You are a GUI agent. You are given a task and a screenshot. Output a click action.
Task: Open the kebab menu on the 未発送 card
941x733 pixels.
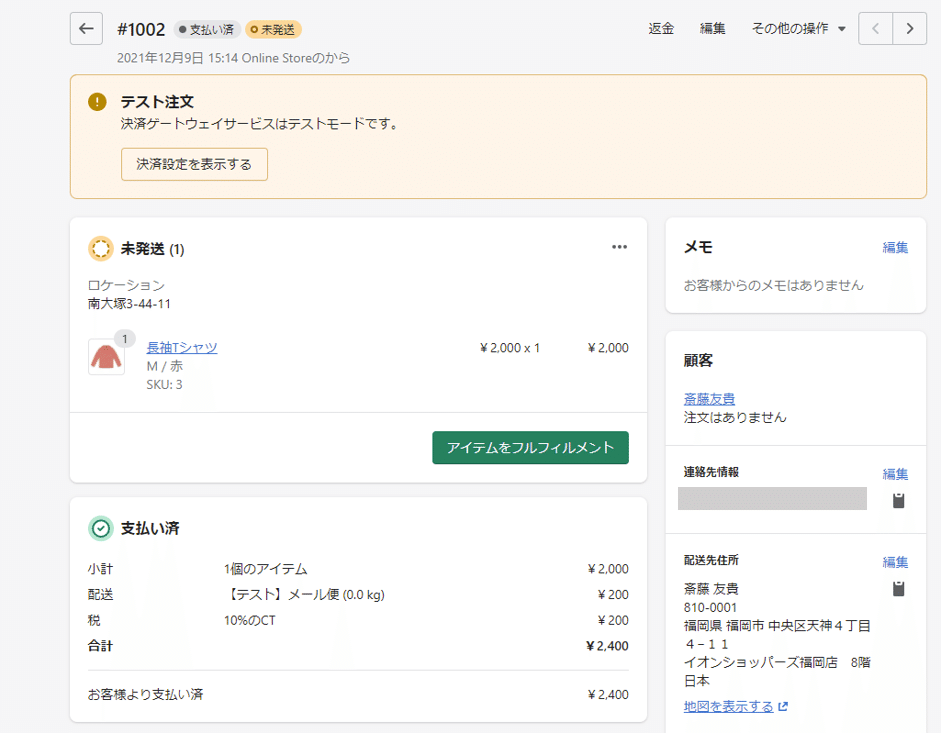[x=620, y=246]
